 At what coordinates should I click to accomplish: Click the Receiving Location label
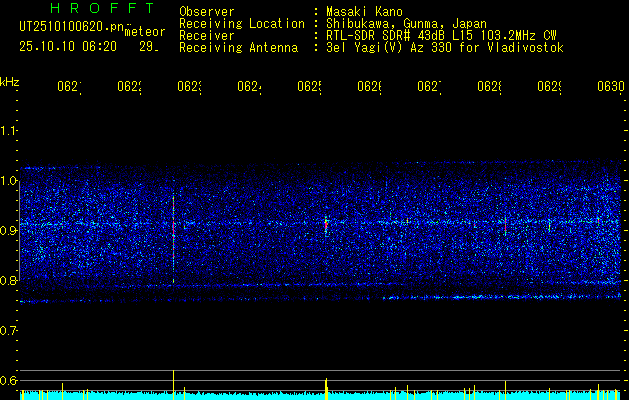click(242, 24)
